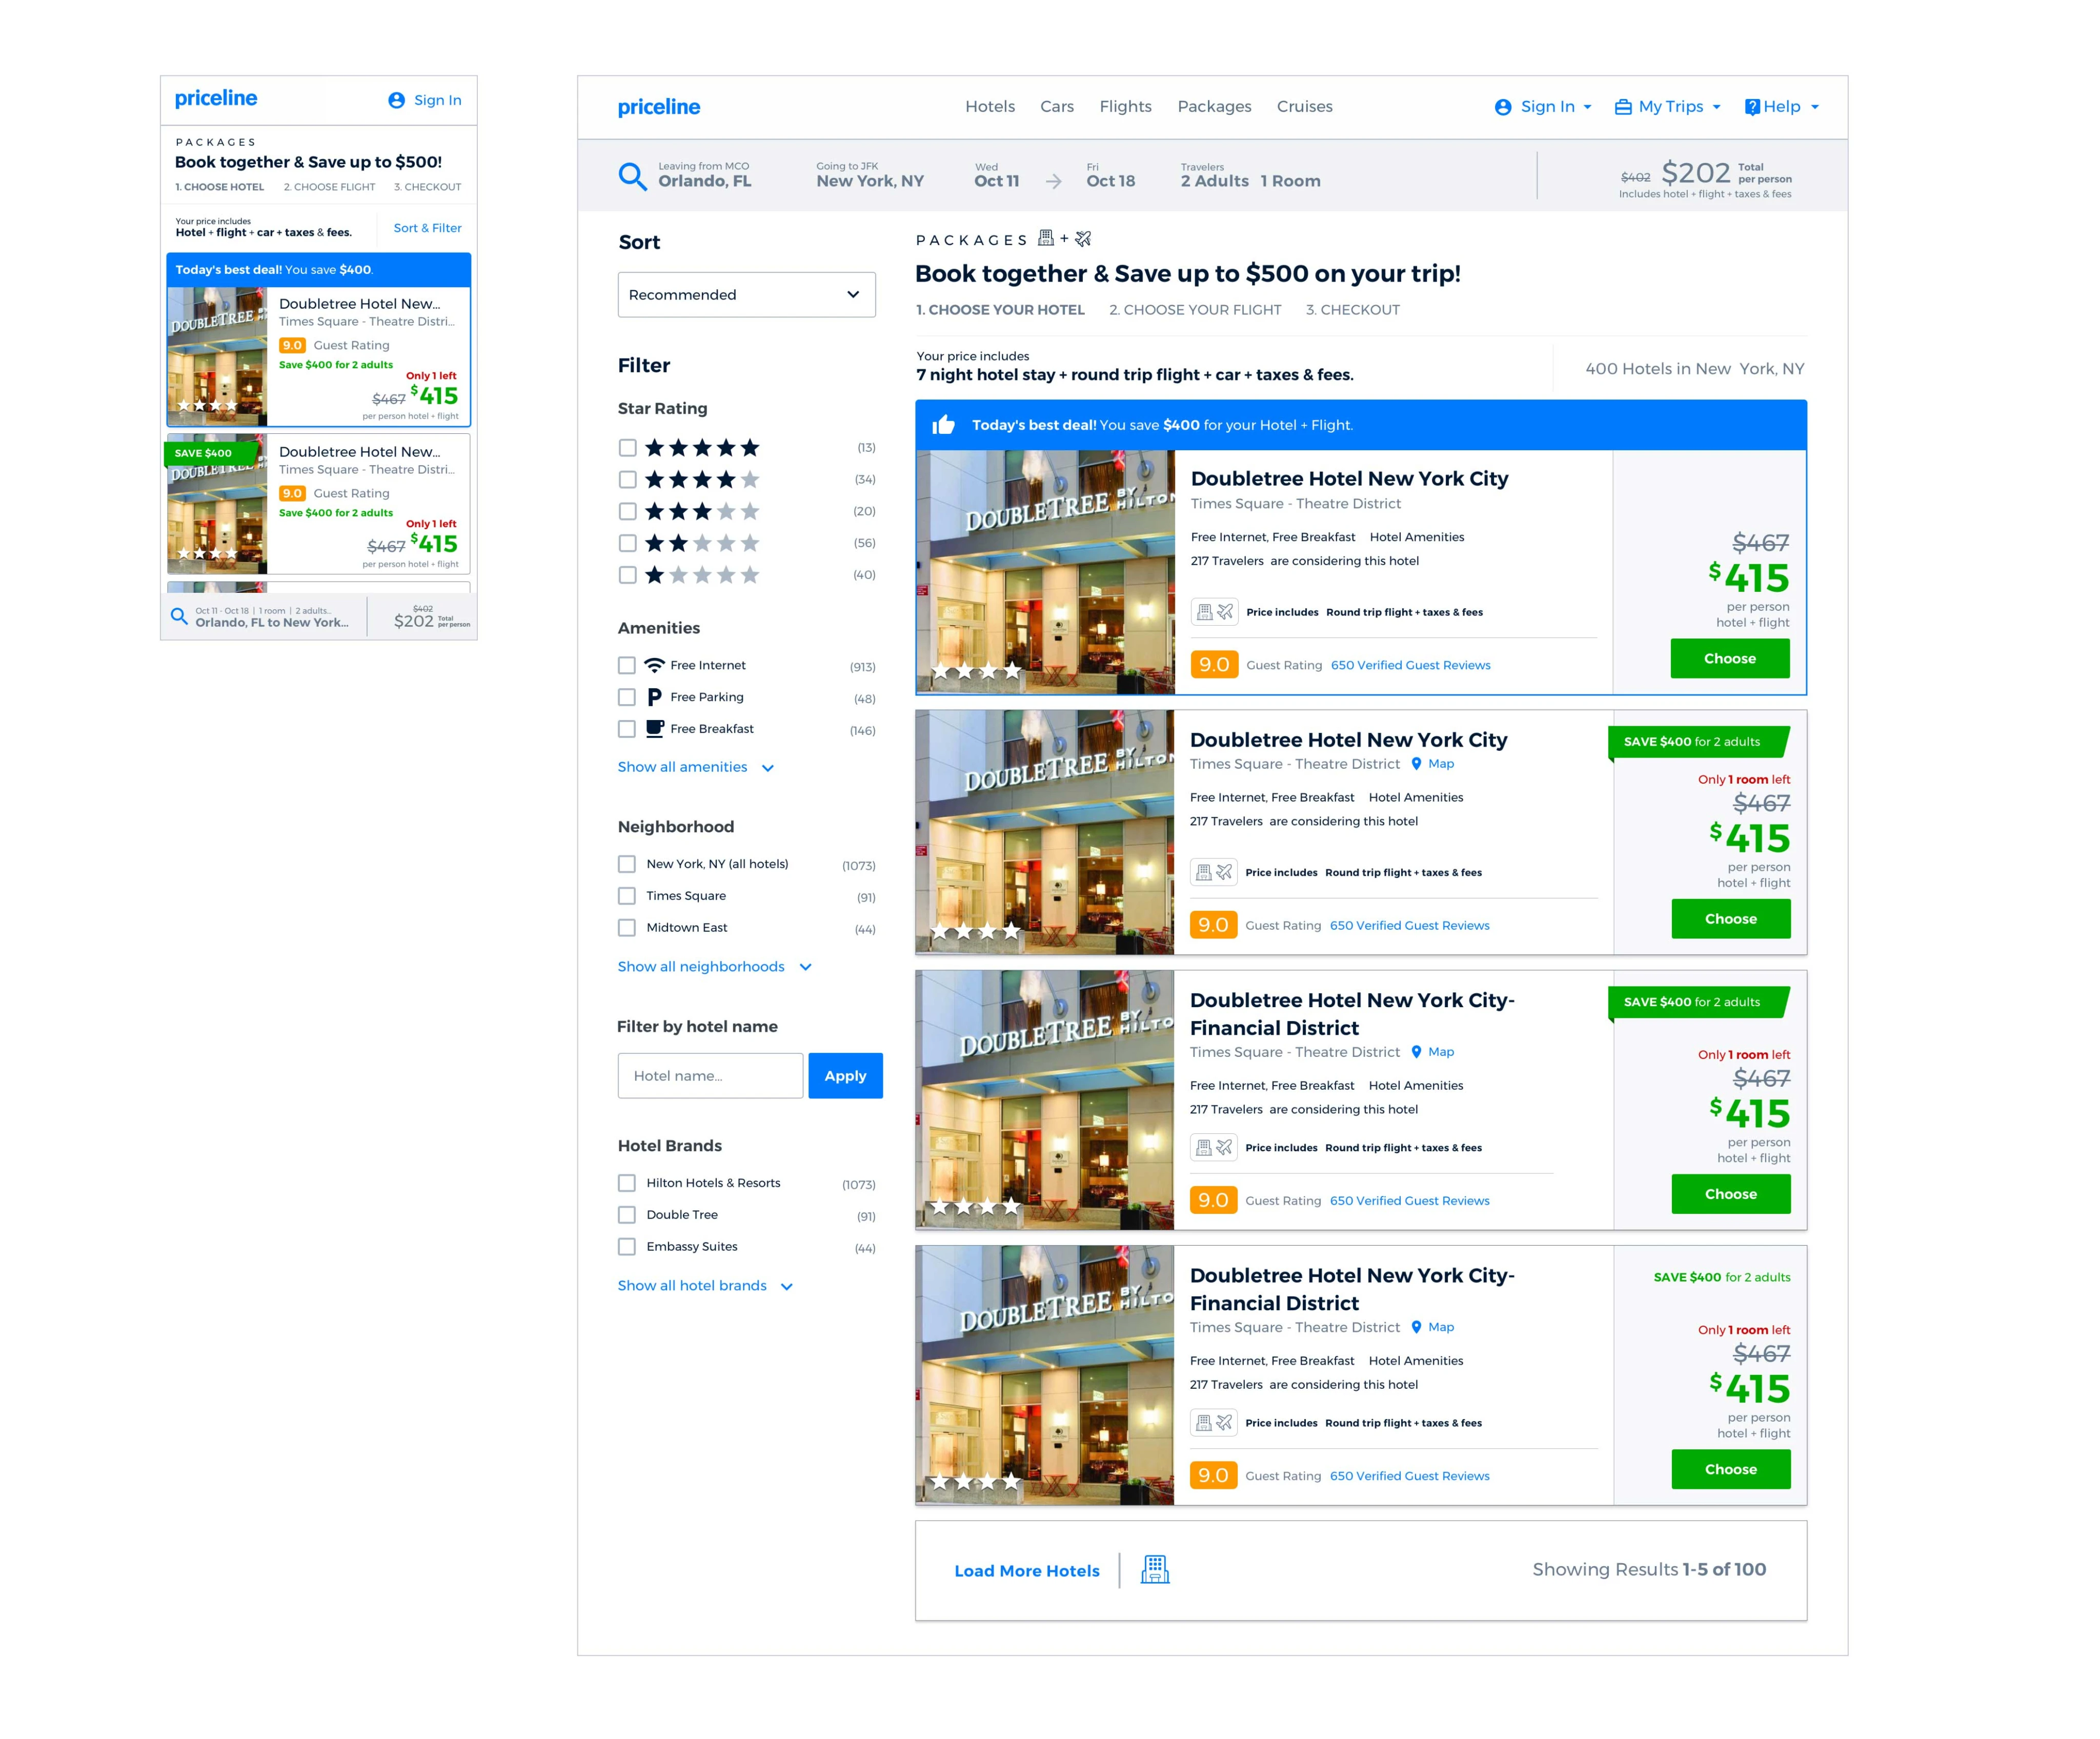Open the Help dropdown menu
Screen dimensions: 2100x1739
click(1782, 107)
